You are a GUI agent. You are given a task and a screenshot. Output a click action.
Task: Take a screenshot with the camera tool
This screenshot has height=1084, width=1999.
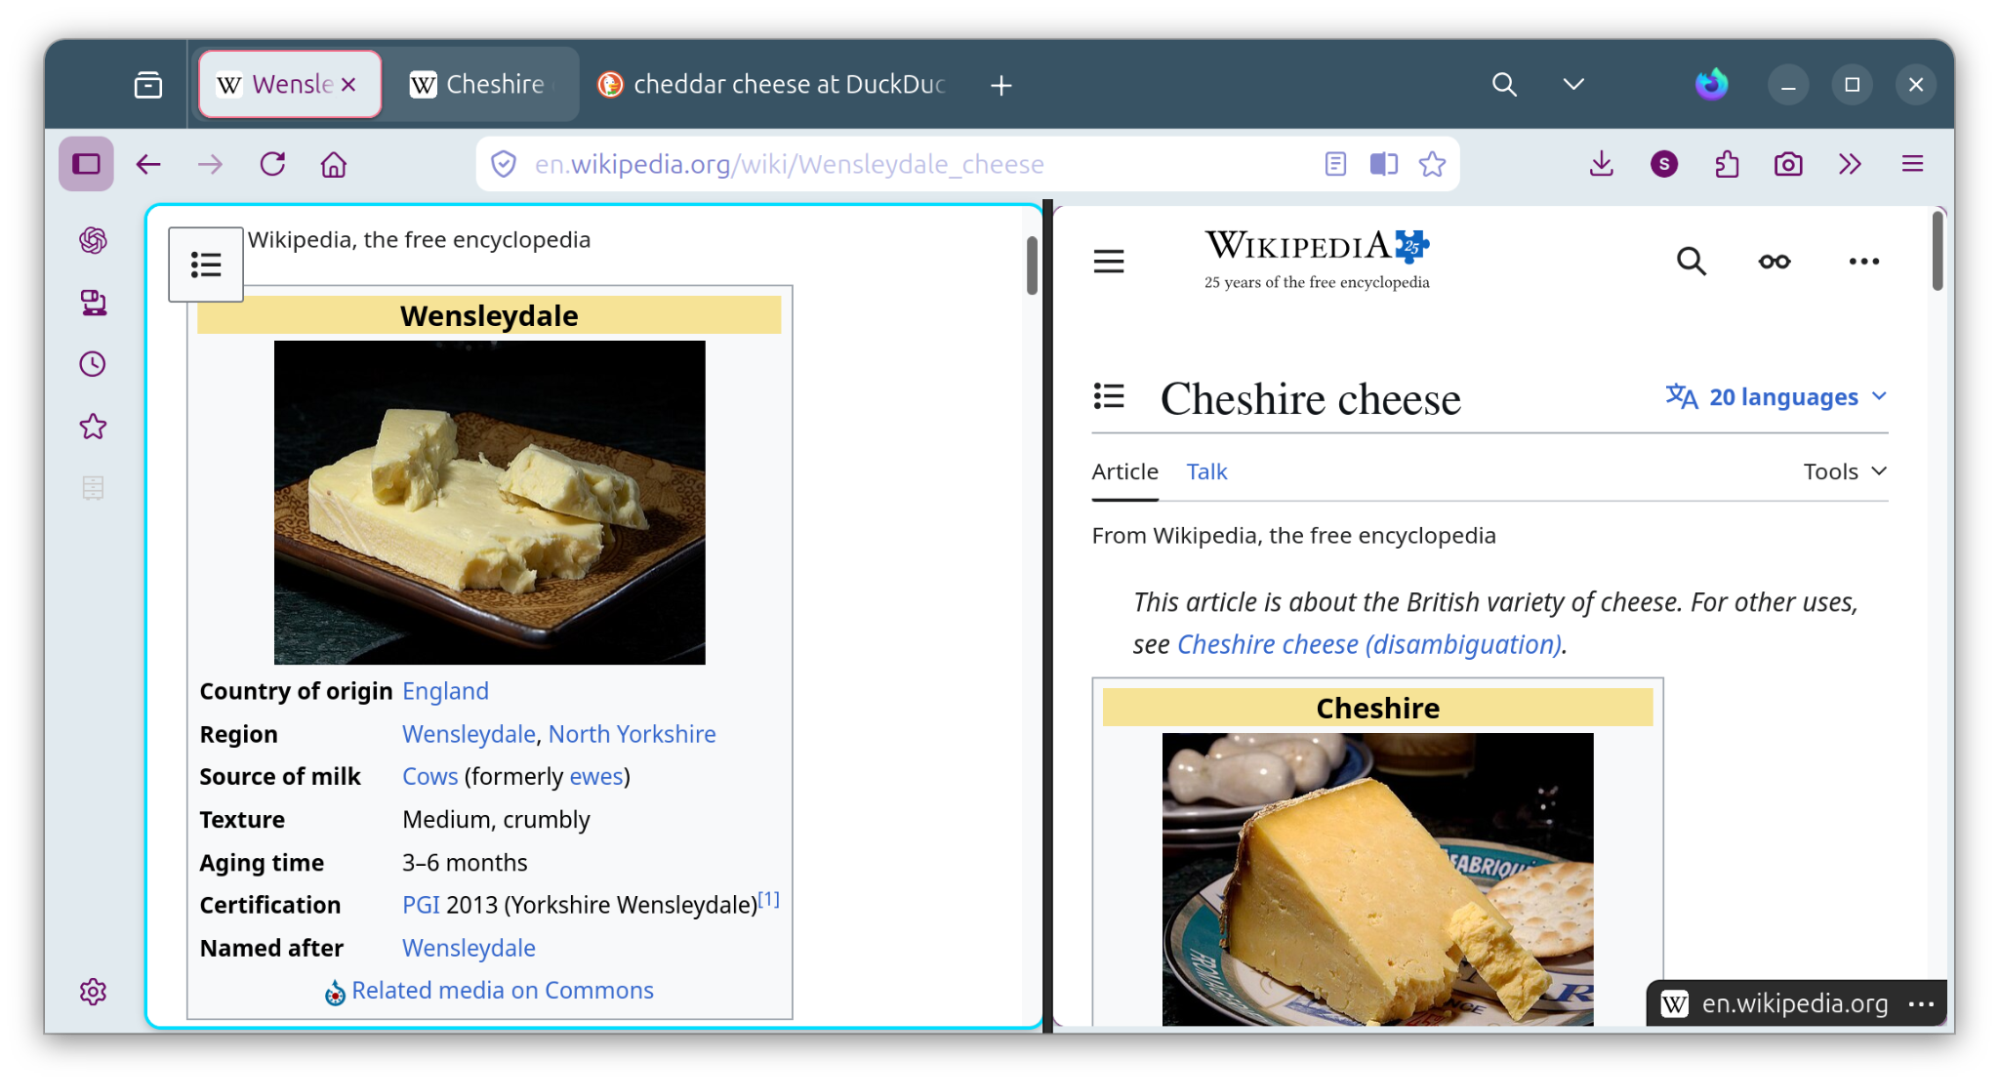pyautogui.click(x=1788, y=163)
